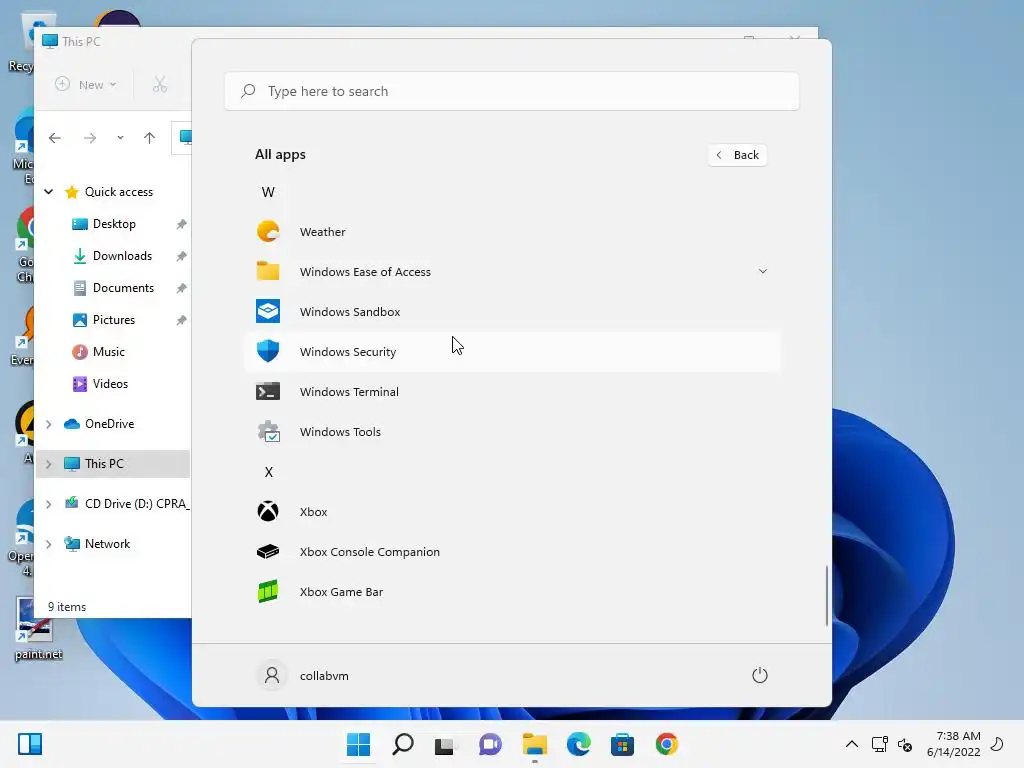Select Desktop in Quick access
Screen dimensions: 1024x768
[114, 224]
